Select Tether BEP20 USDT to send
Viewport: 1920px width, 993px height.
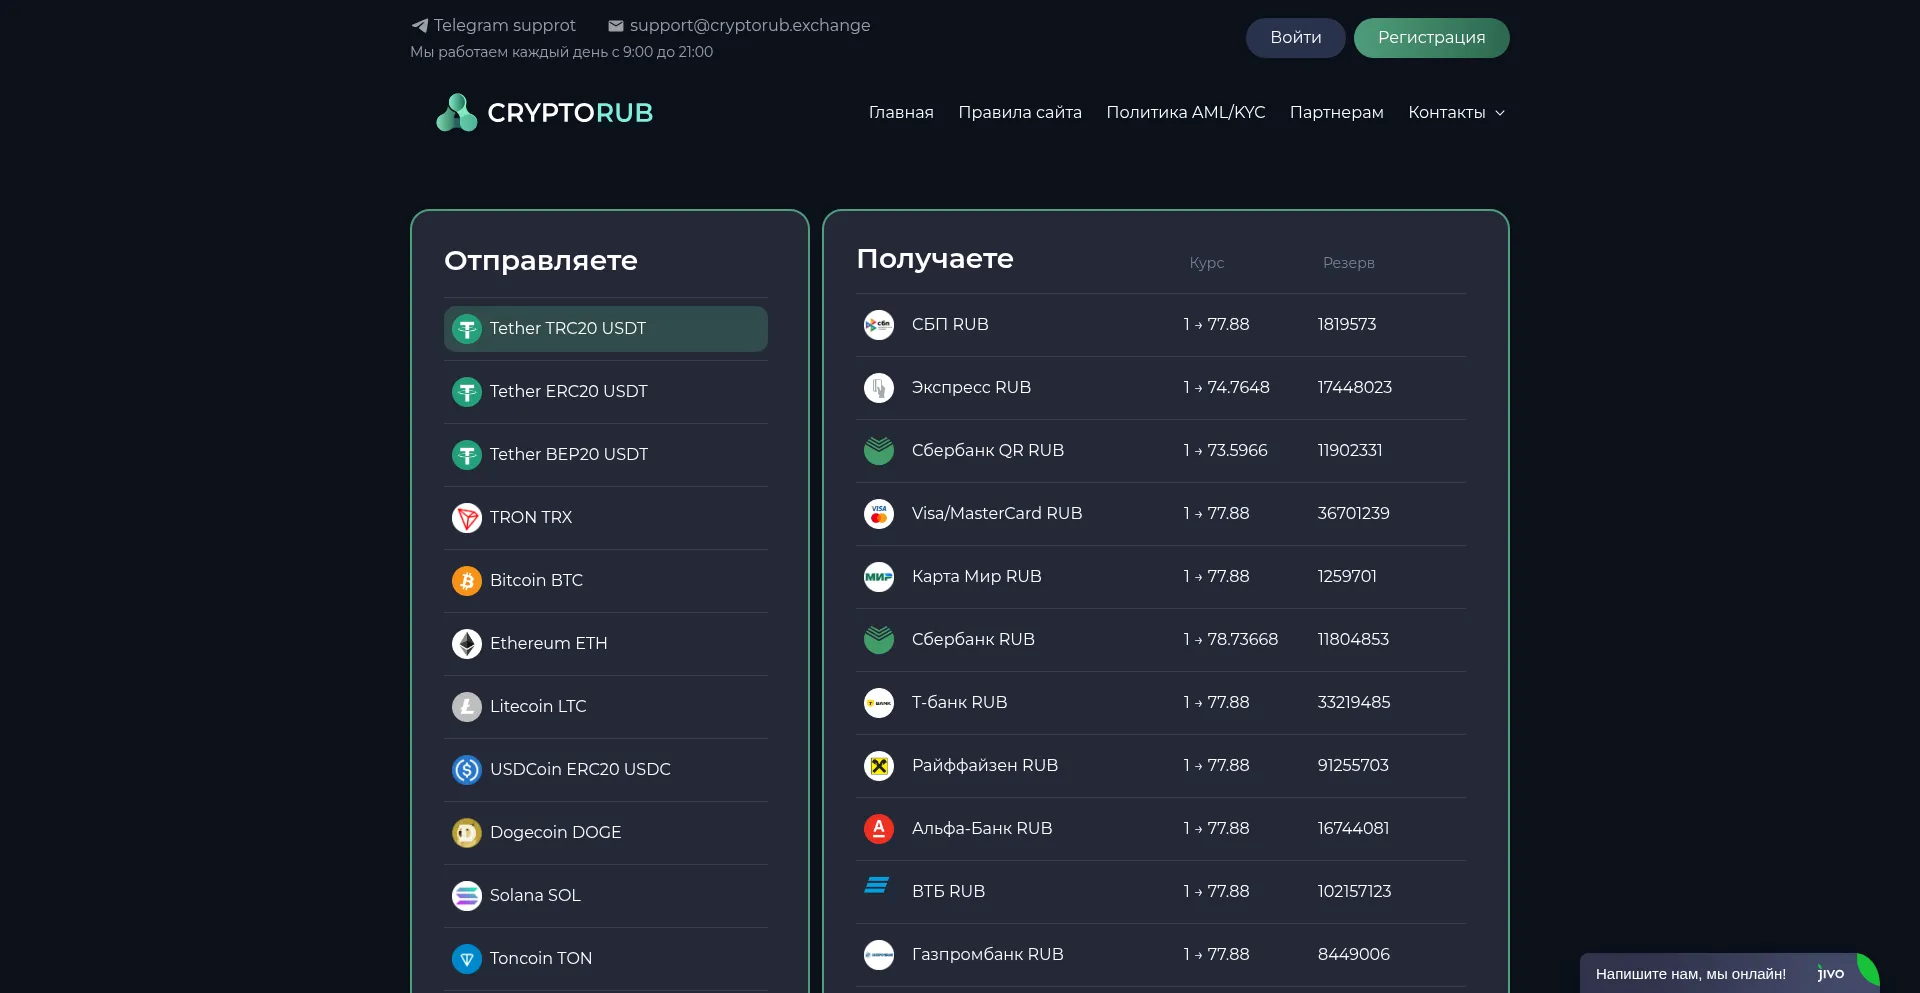(x=606, y=455)
